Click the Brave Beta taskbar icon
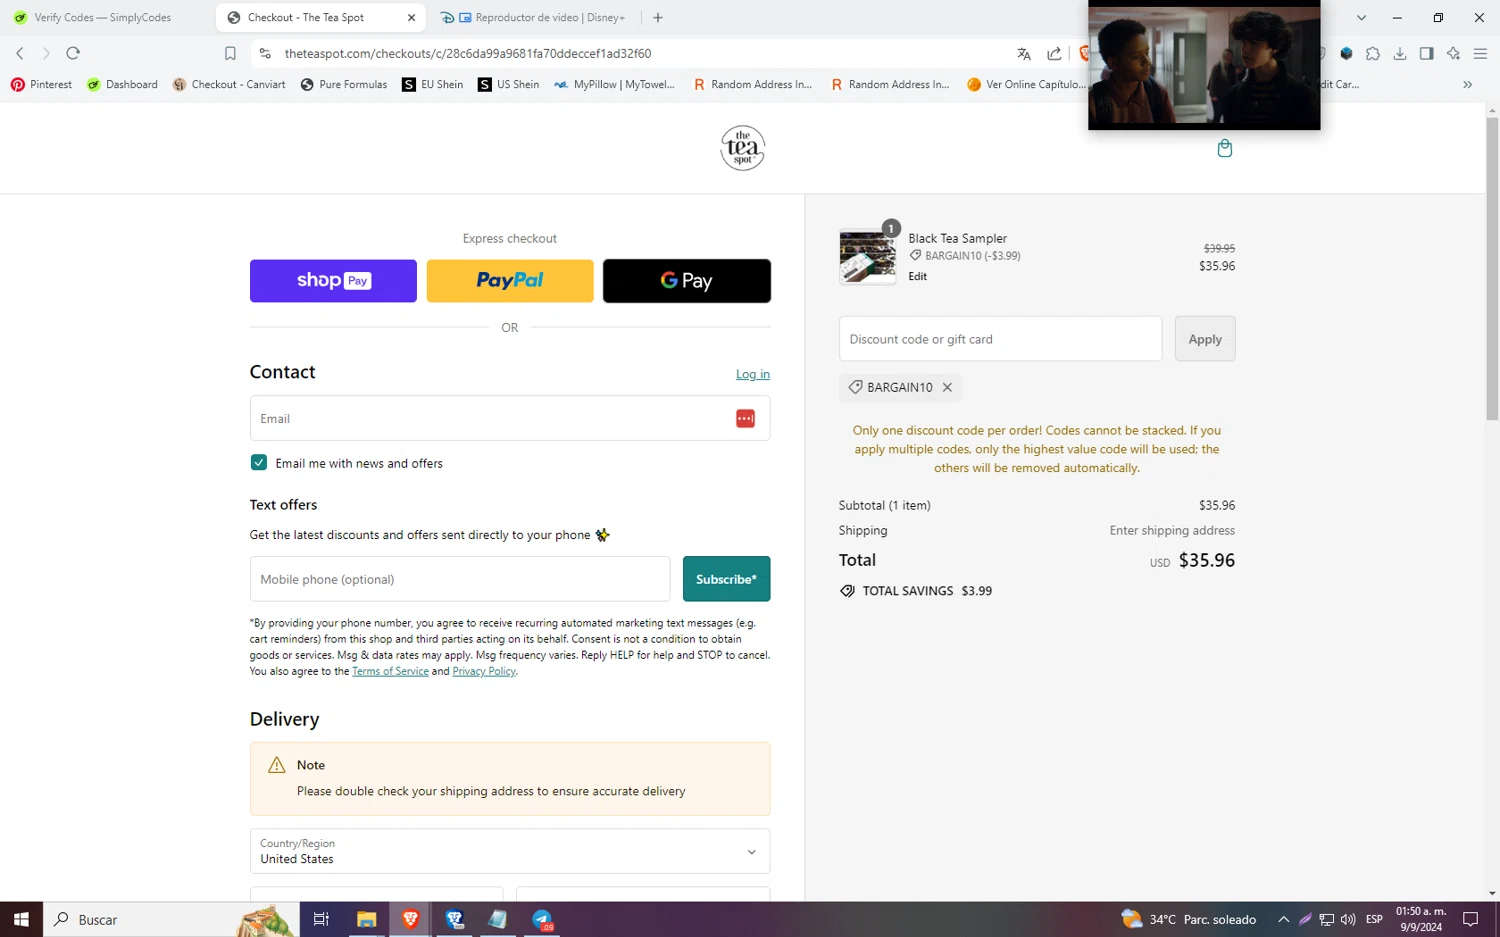Image resolution: width=1500 pixels, height=937 pixels. coord(454,919)
